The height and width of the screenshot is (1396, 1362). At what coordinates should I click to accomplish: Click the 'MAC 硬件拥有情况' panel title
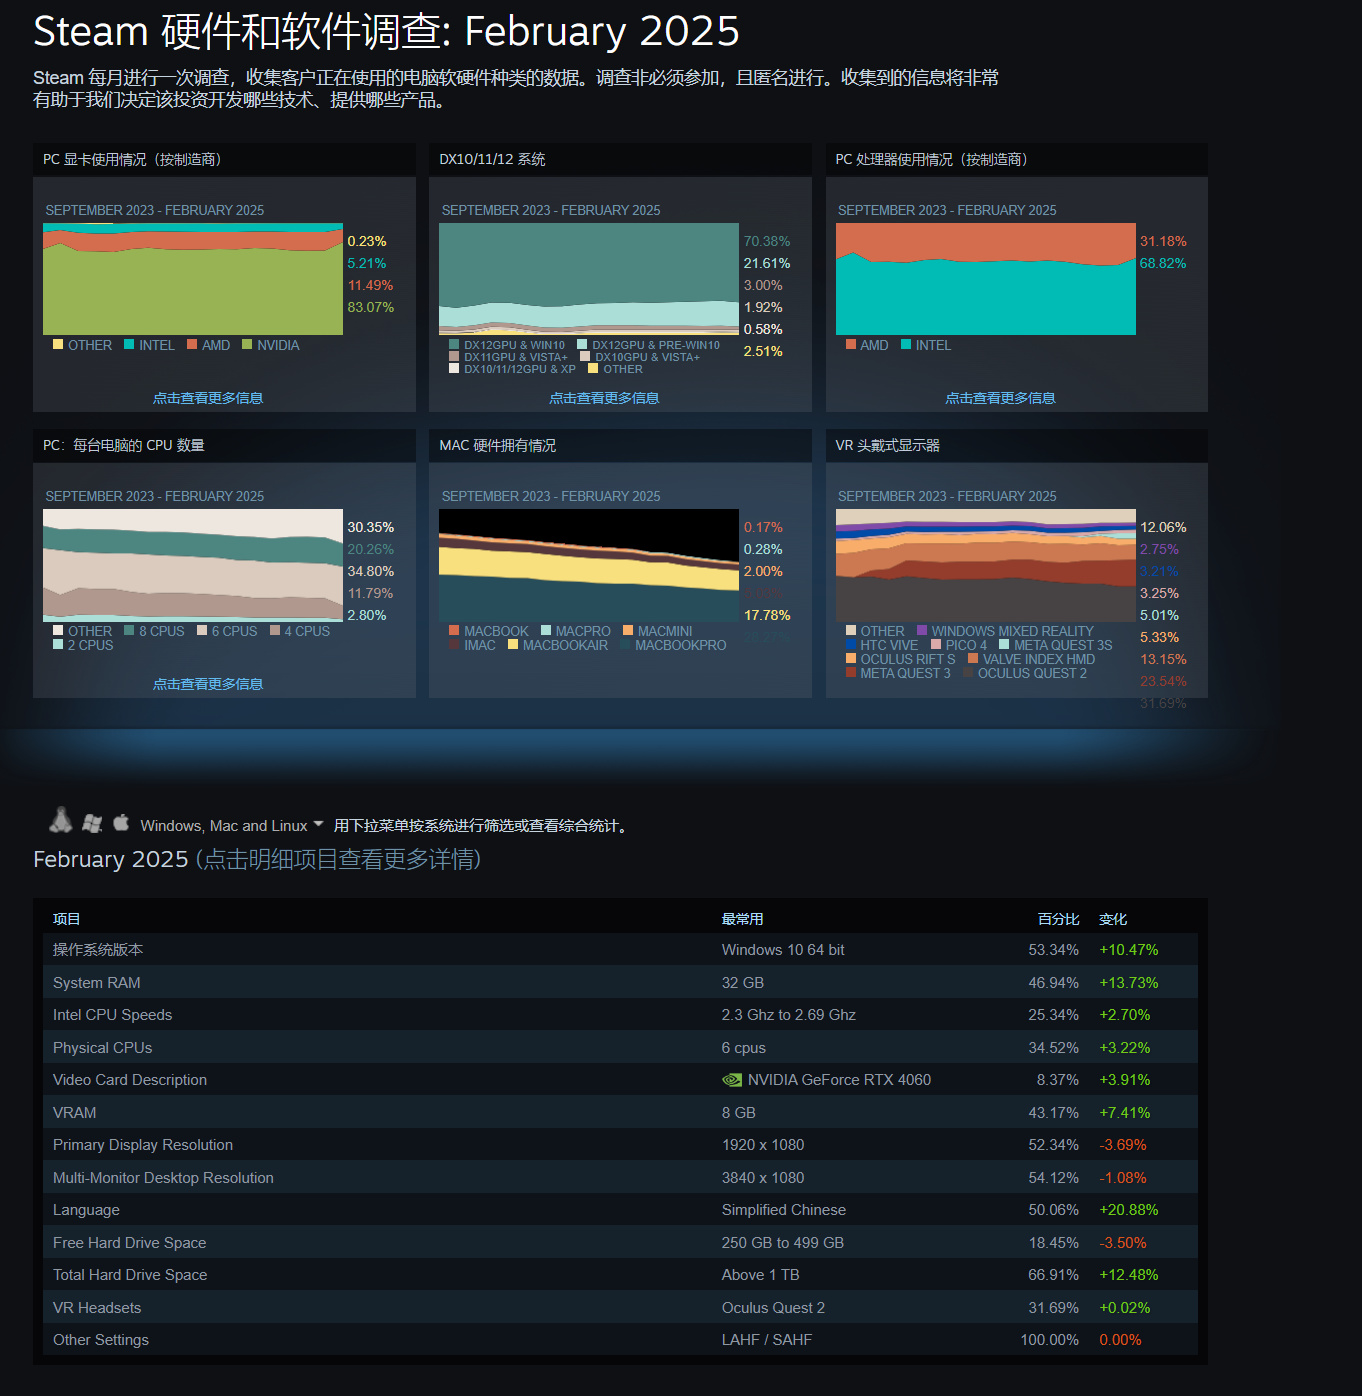[498, 445]
